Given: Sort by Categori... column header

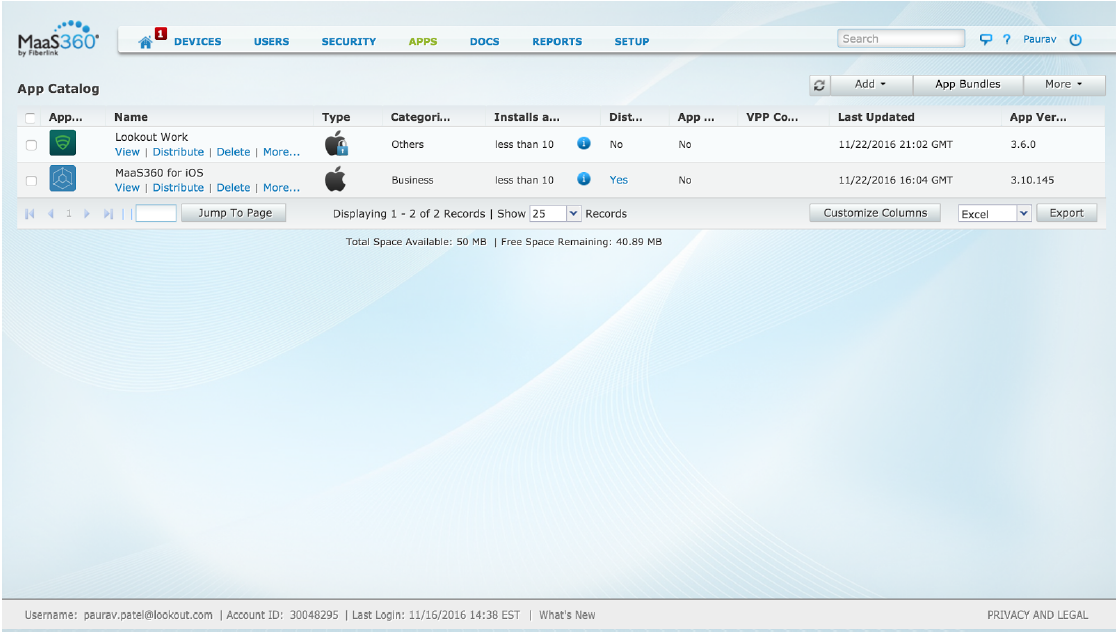Looking at the screenshot, I should click(x=420, y=117).
